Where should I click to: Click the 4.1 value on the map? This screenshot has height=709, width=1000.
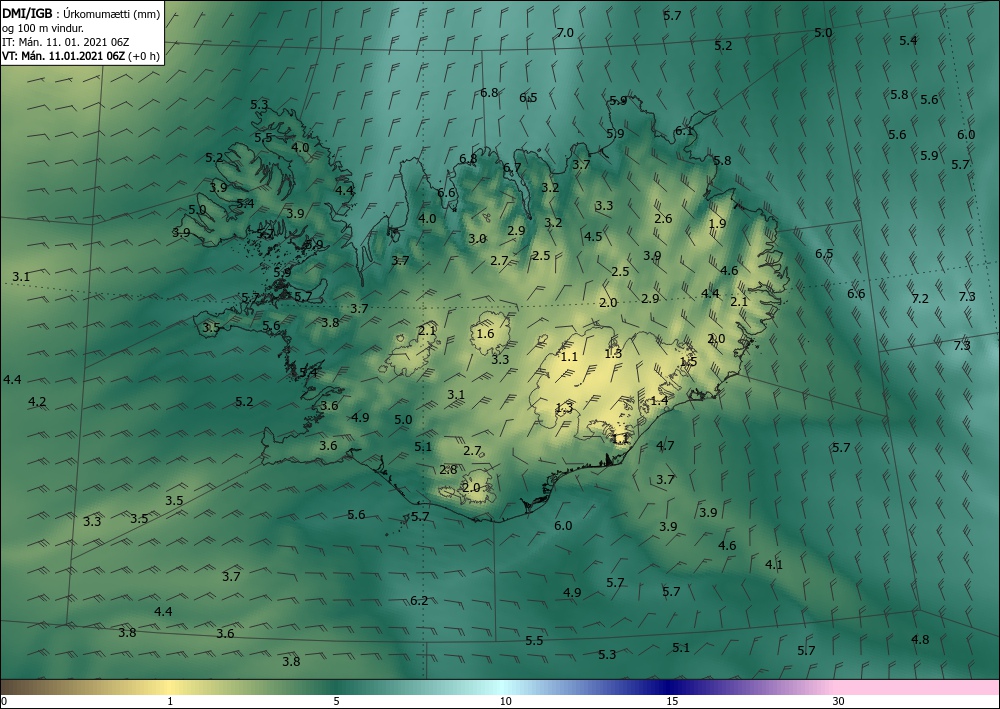pyautogui.click(x=774, y=564)
